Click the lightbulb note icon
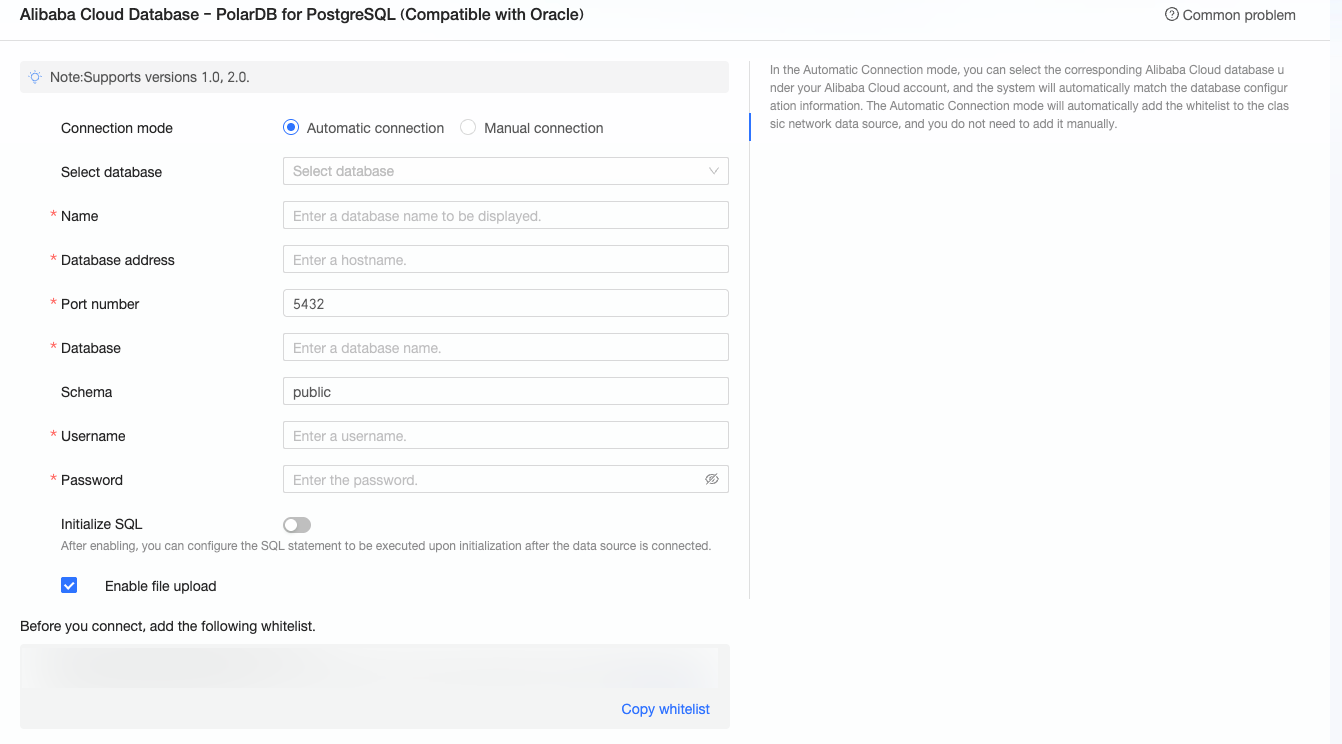 pos(35,77)
